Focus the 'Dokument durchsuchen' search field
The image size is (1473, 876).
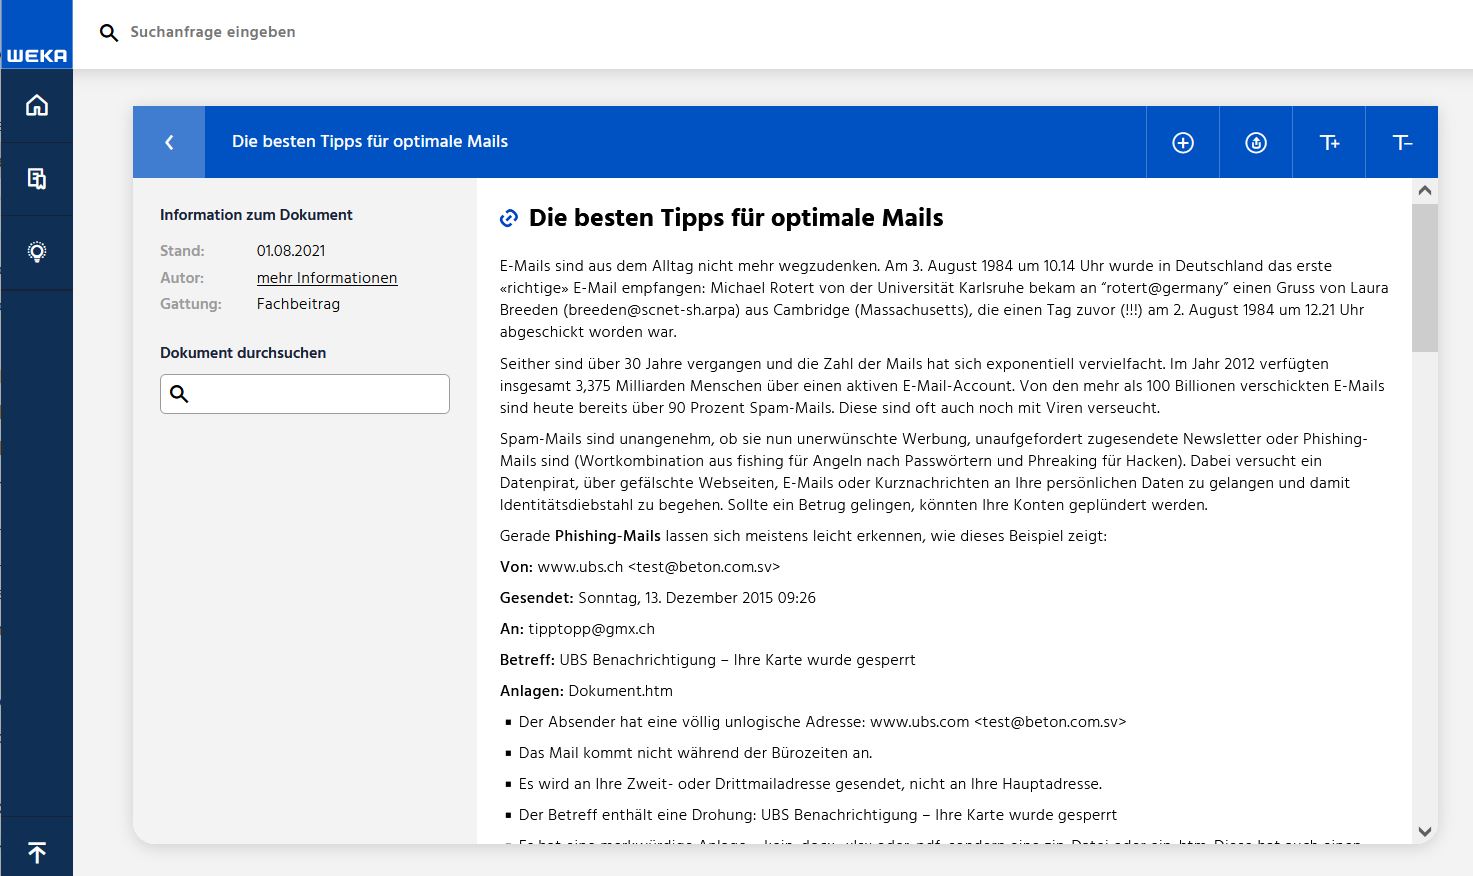pyautogui.click(x=320, y=394)
